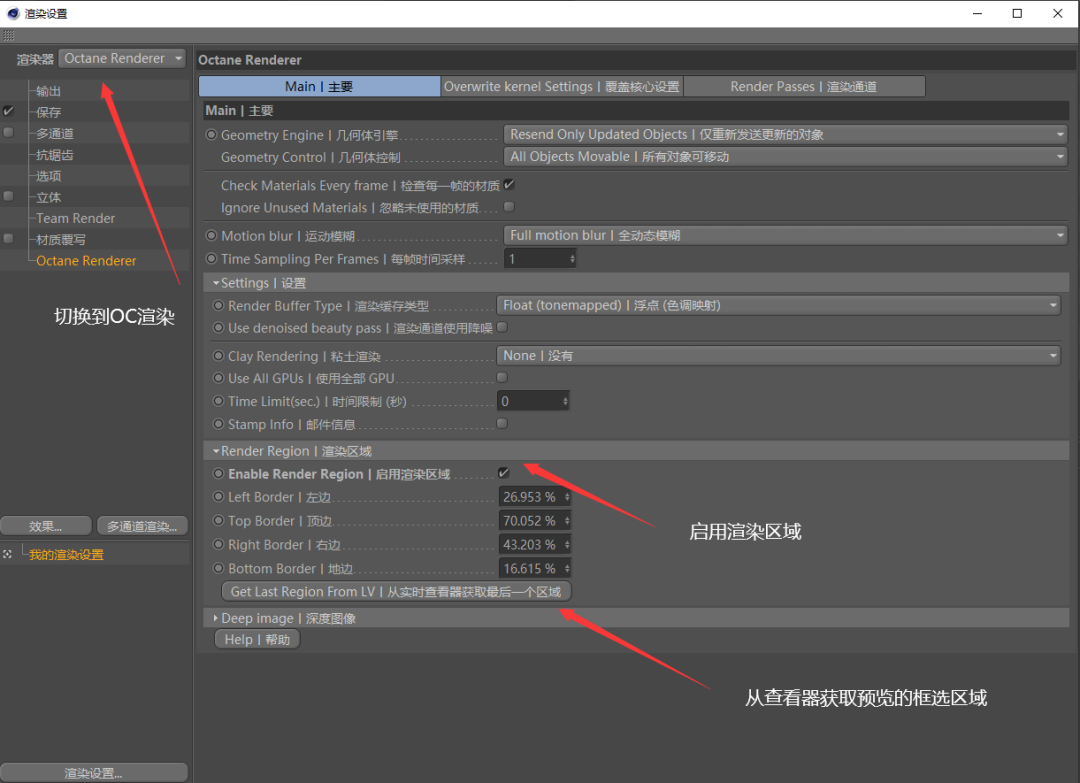This screenshot has width=1080, height=783.
Task: Click the grip handle icon below title bar
Action: point(8,35)
